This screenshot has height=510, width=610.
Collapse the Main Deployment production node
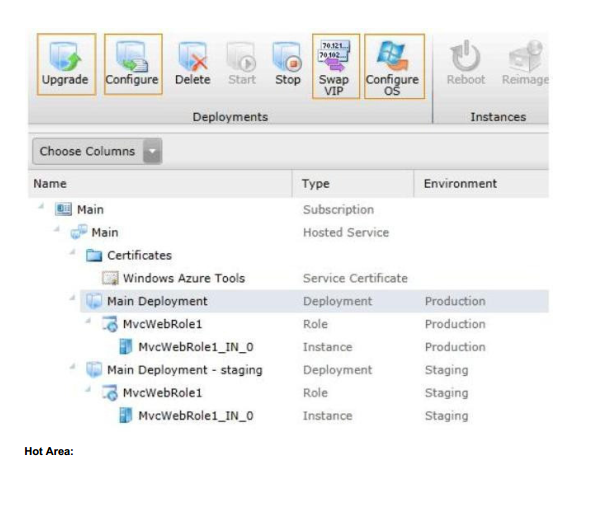click(72, 298)
